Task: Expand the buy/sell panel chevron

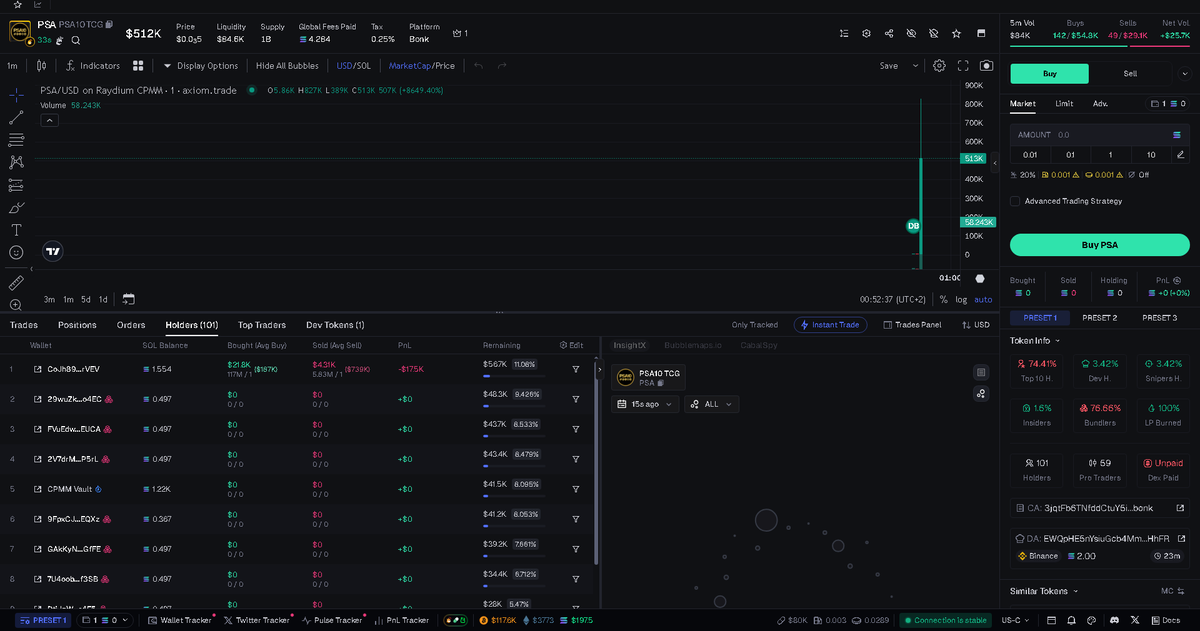Action: (x=1186, y=73)
